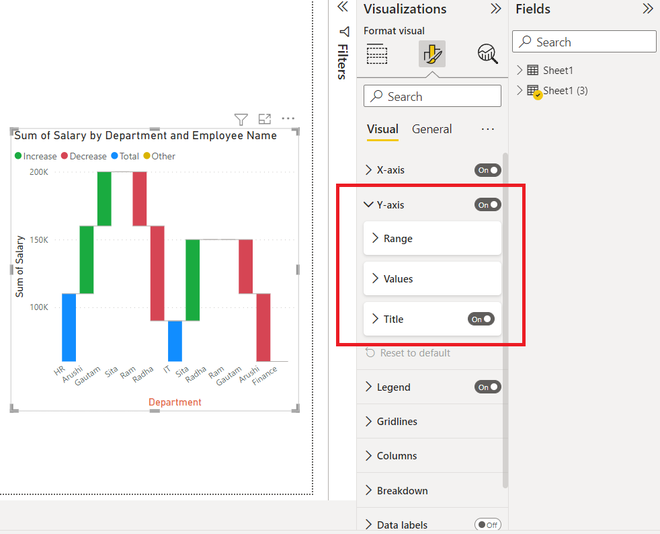
Task: Select the Format visual paintbrush icon
Action: click(432, 54)
